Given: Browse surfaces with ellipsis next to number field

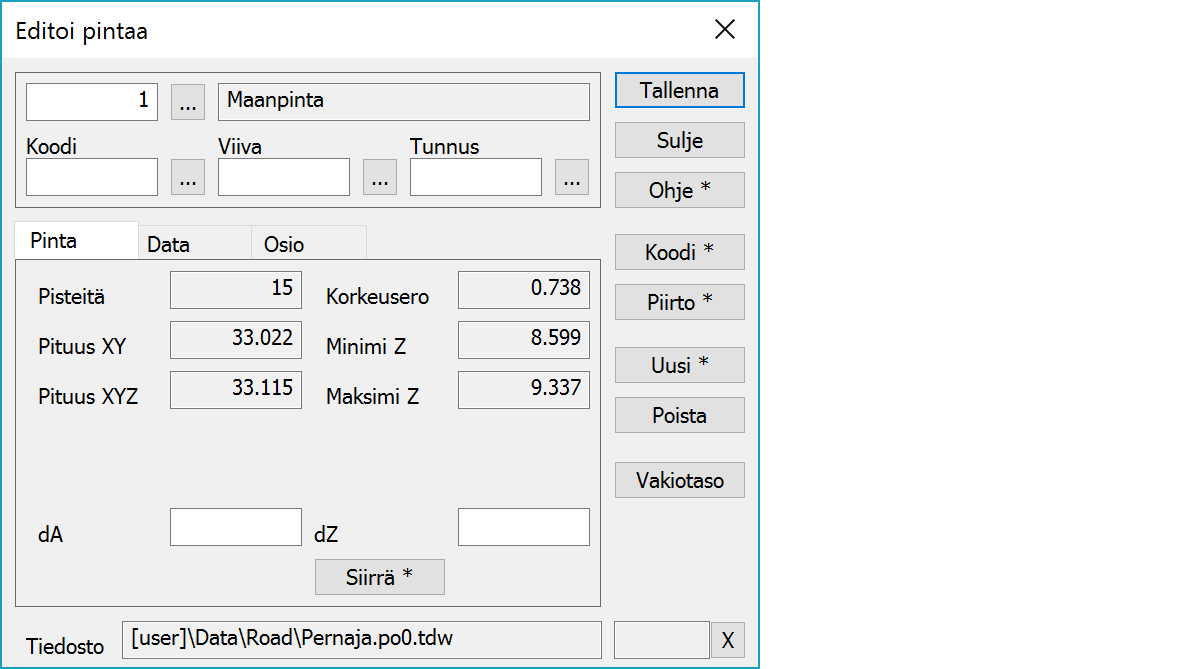Looking at the screenshot, I should 188,102.
